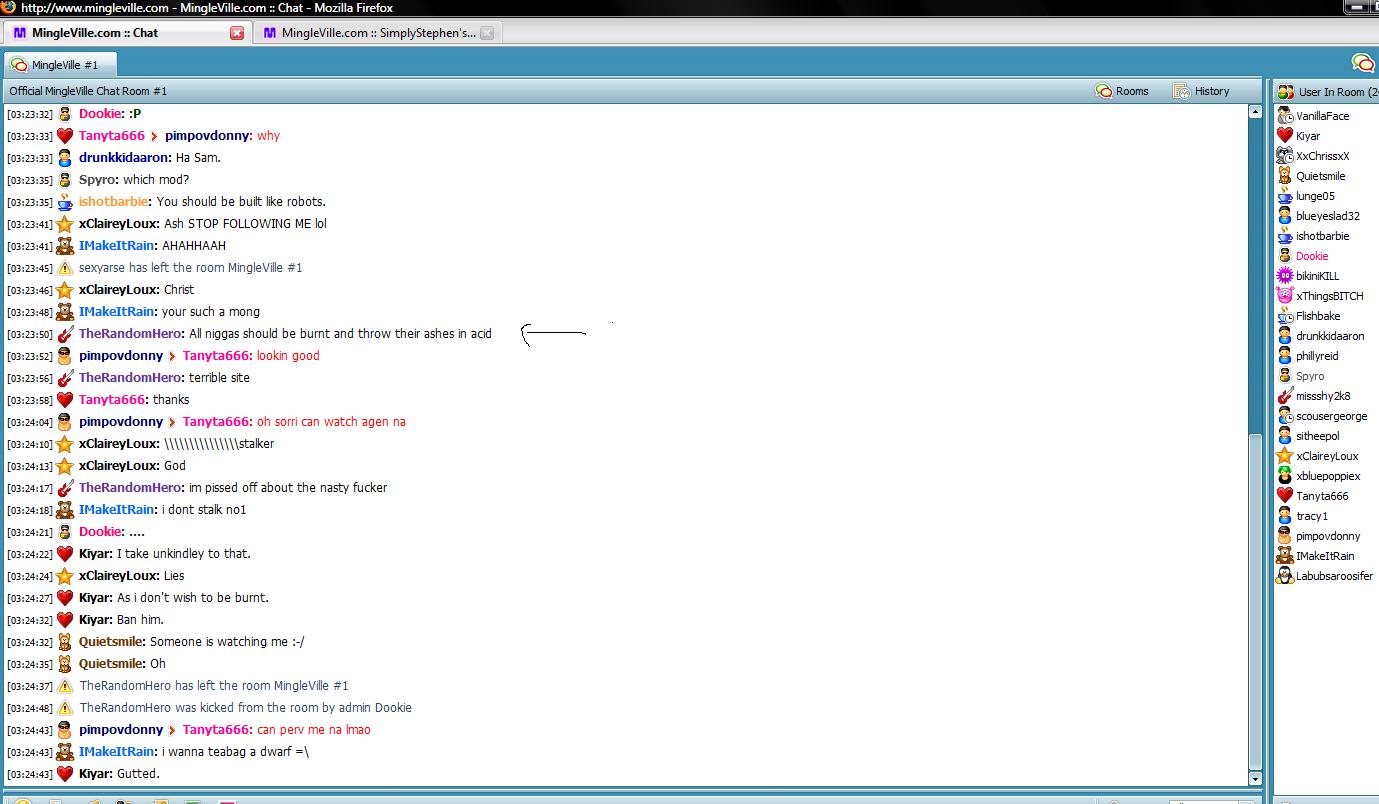The image size is (1379, 804).
Task: Click the warning icon on the 03:23:45 left-room notice
Action: point(65,268)
